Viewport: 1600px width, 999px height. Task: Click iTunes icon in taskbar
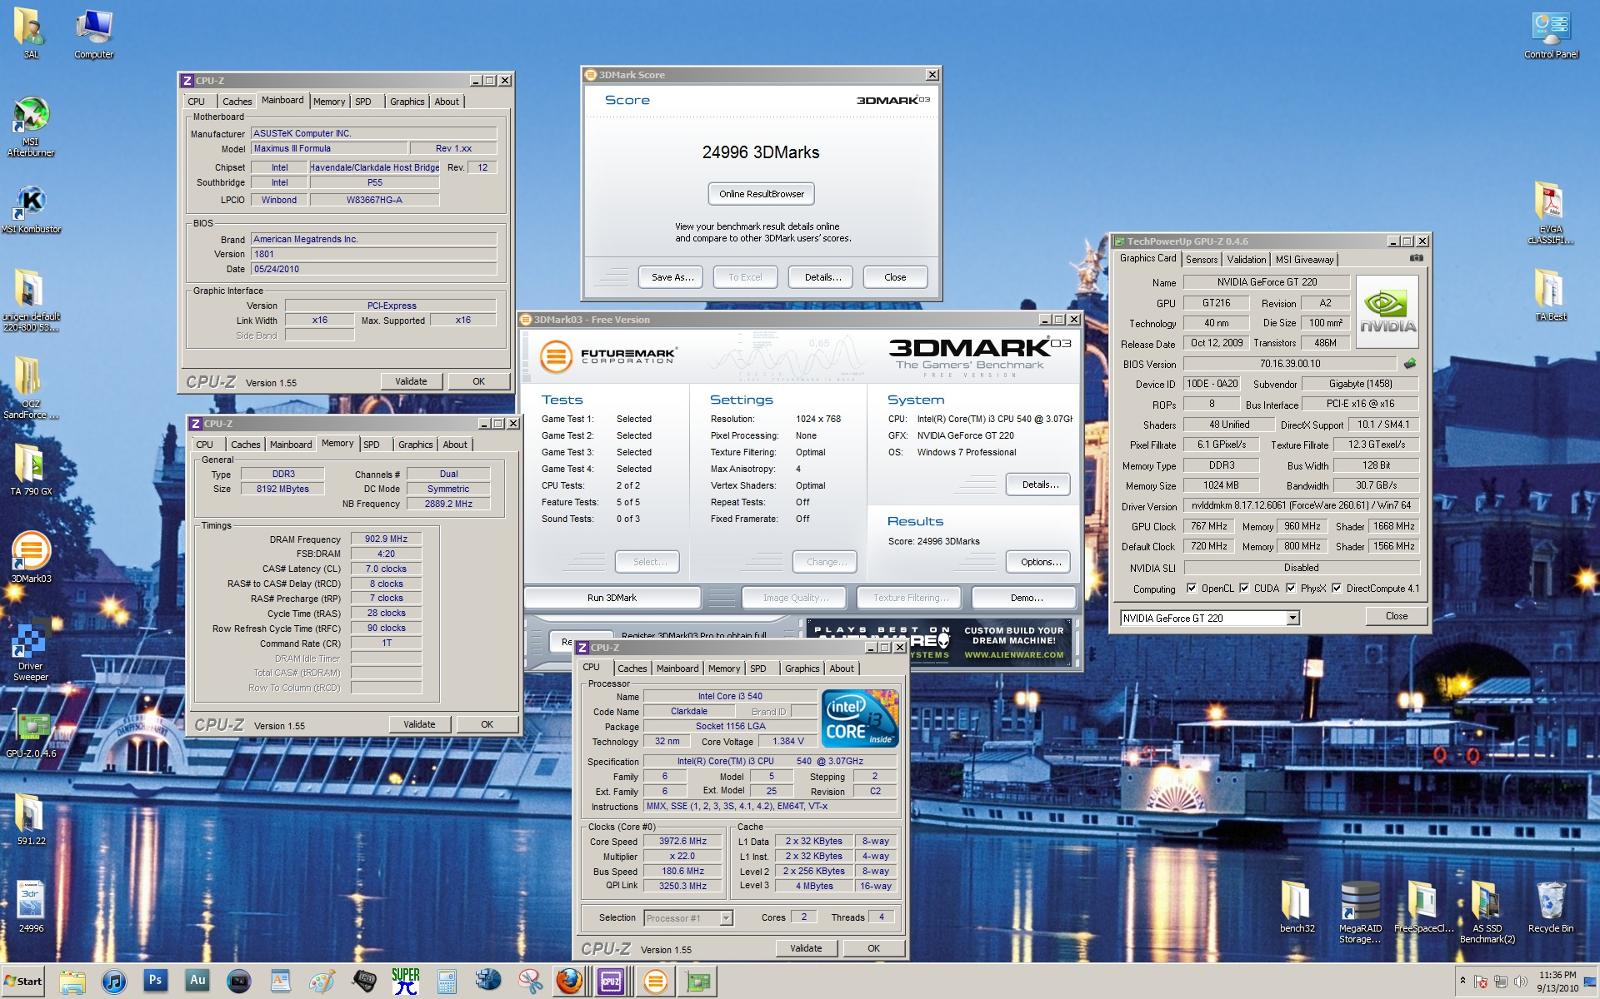(113, 981)
